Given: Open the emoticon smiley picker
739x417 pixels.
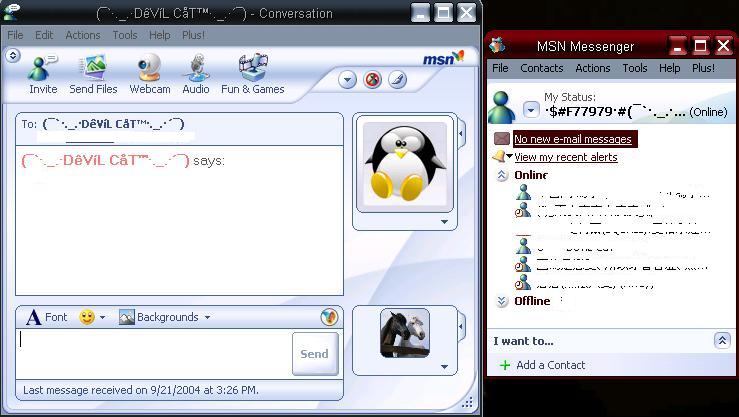Looking at the screenshot, I should [x=87, y=317].
